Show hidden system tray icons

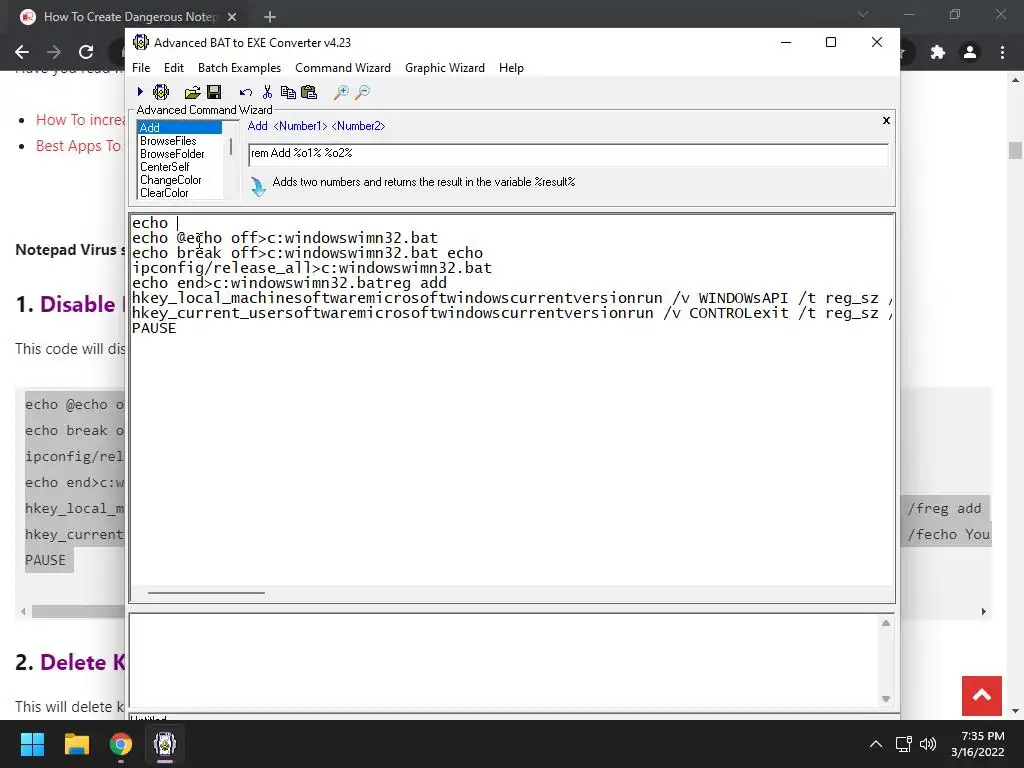tap(876, 744)
